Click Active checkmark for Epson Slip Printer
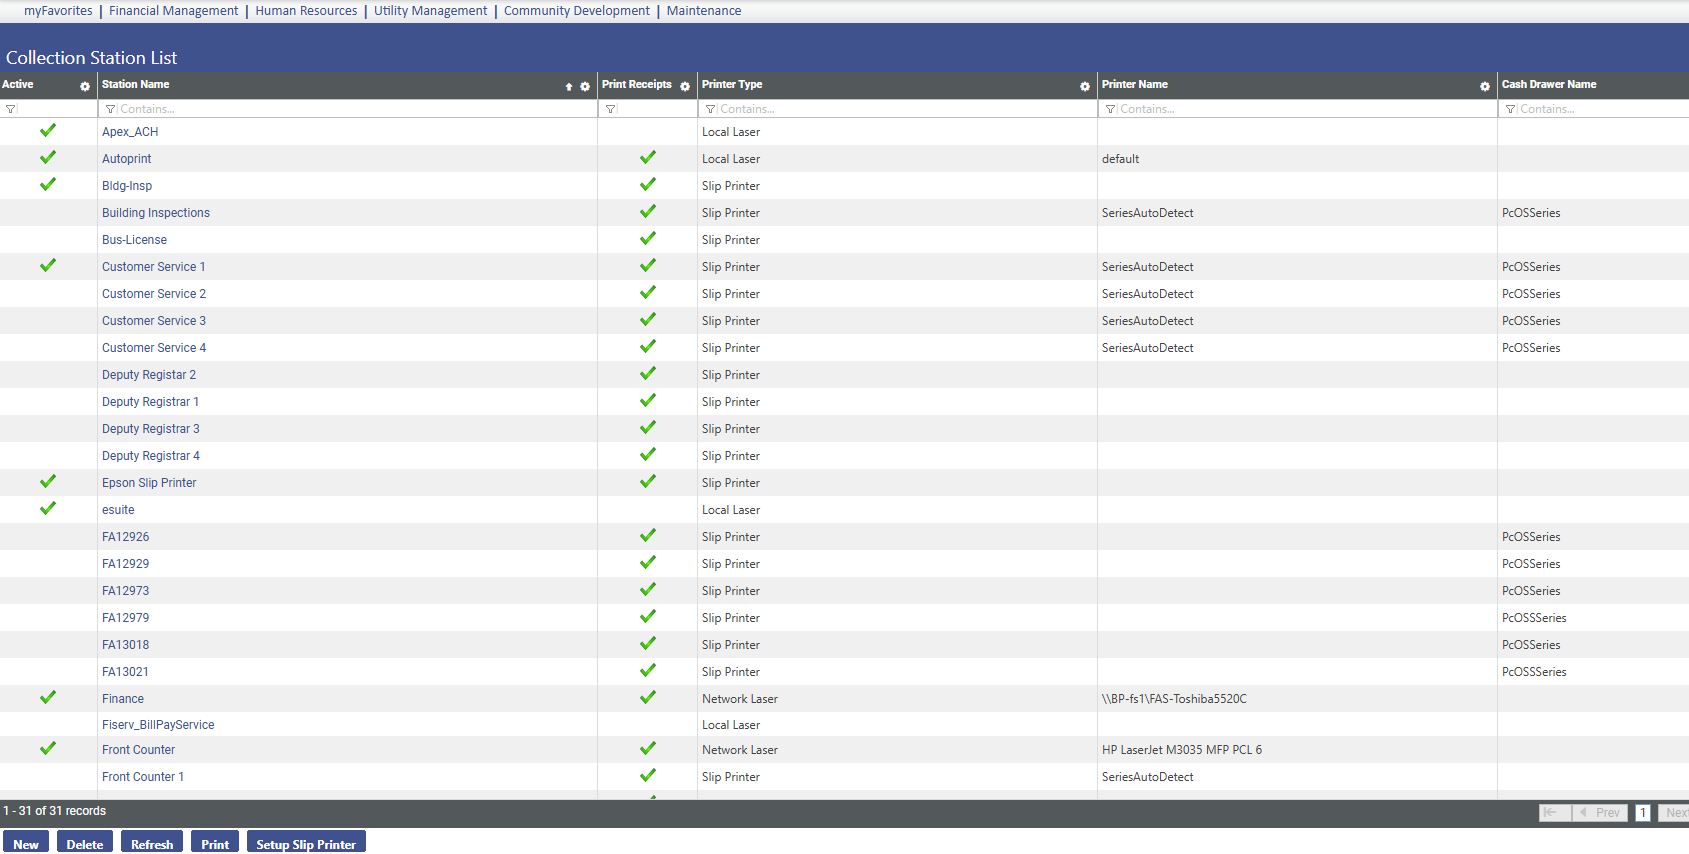 point(48,481)
